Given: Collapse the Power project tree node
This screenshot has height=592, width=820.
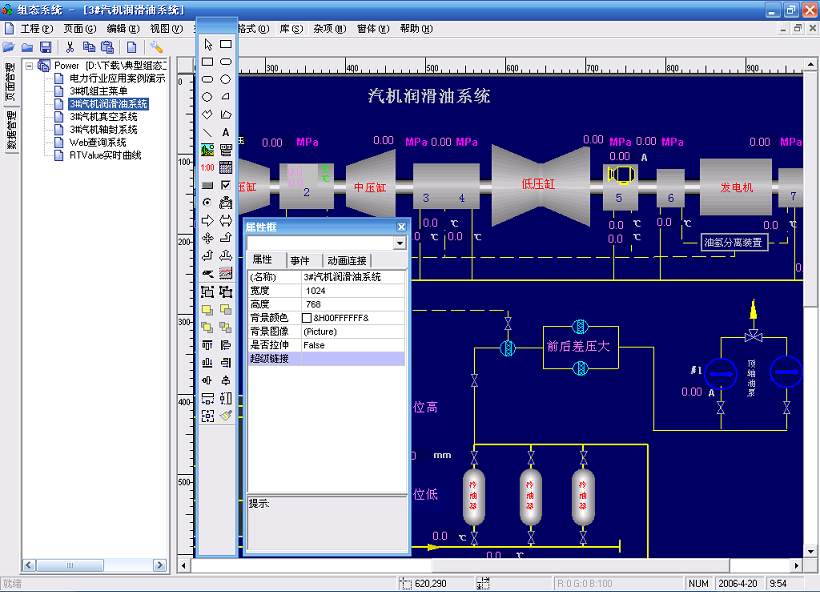Looking at the screenshot, I should point(30,65).
